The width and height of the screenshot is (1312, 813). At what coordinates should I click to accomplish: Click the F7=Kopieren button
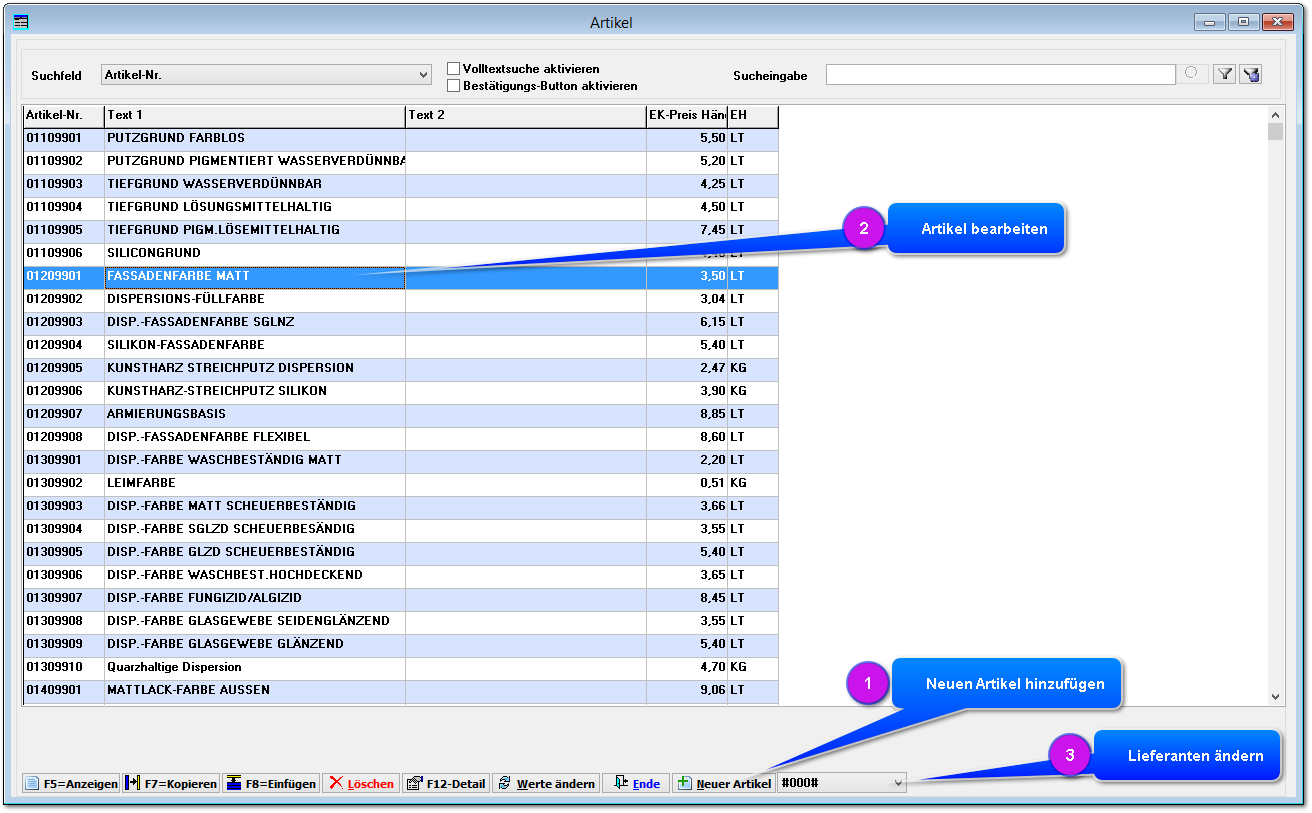pyautogui.click(x=171, y=784)
